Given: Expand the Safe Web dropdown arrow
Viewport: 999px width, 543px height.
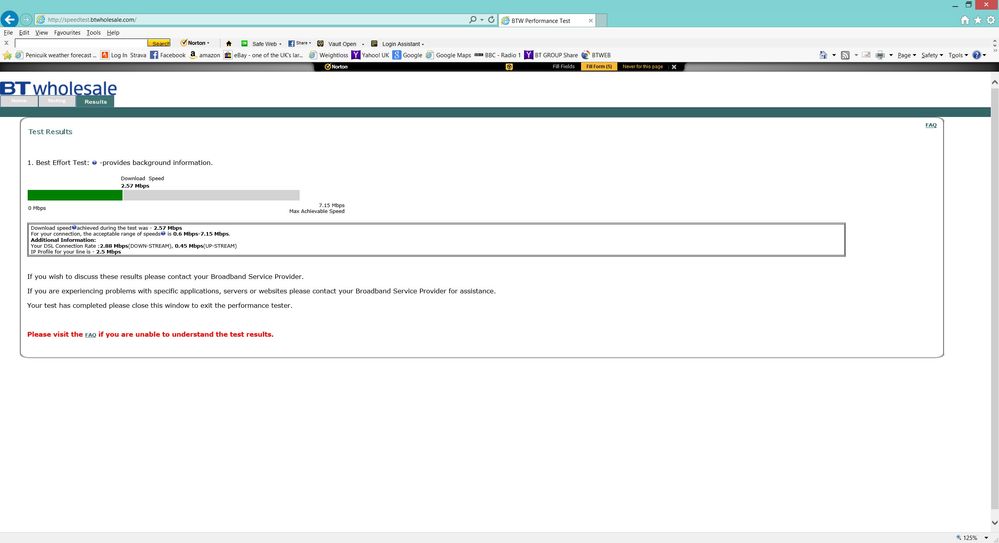Looking at the screenshot, I should coord(280,44).
